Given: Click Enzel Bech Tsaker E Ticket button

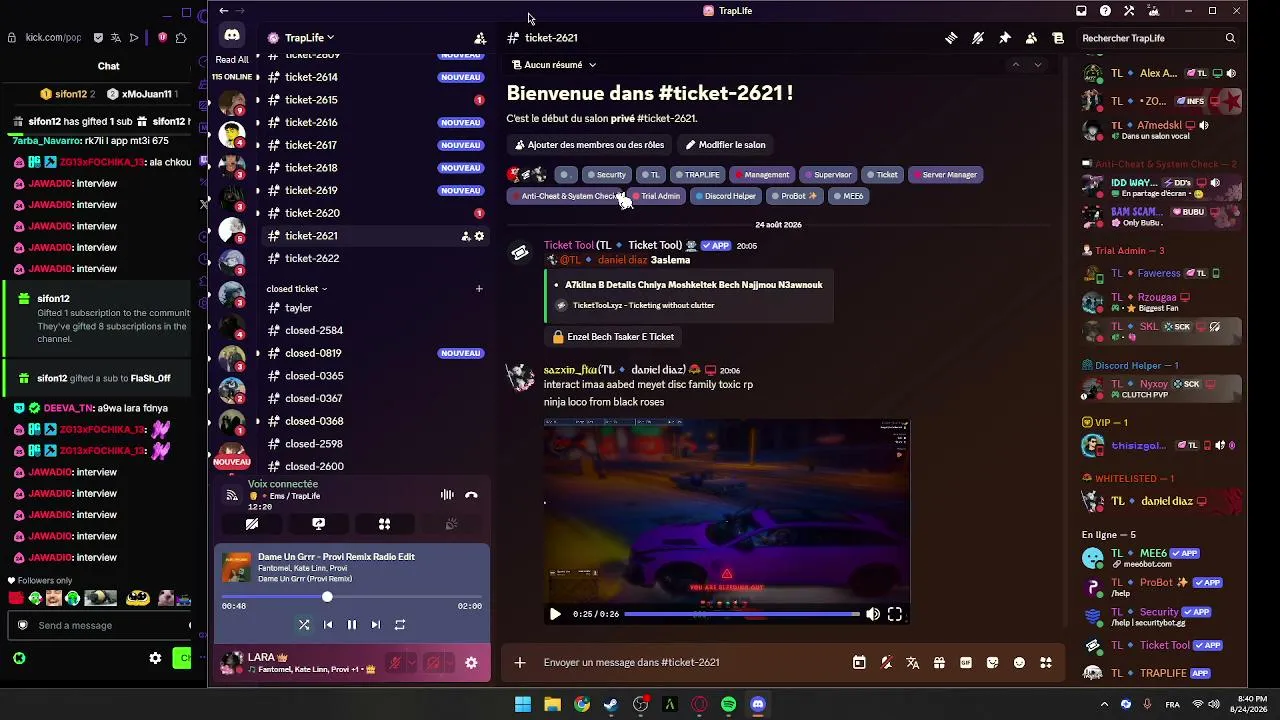Looking at the screenshot, I should 613,337.
